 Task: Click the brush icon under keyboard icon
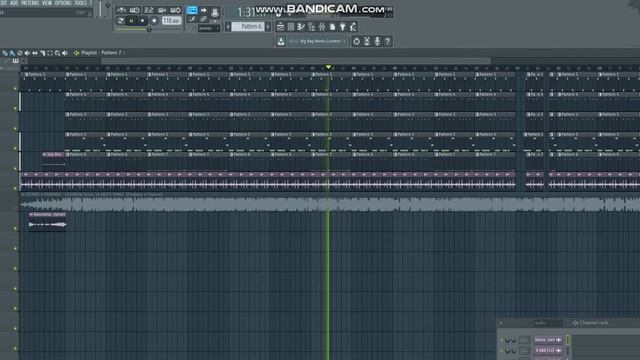point(191,19)
